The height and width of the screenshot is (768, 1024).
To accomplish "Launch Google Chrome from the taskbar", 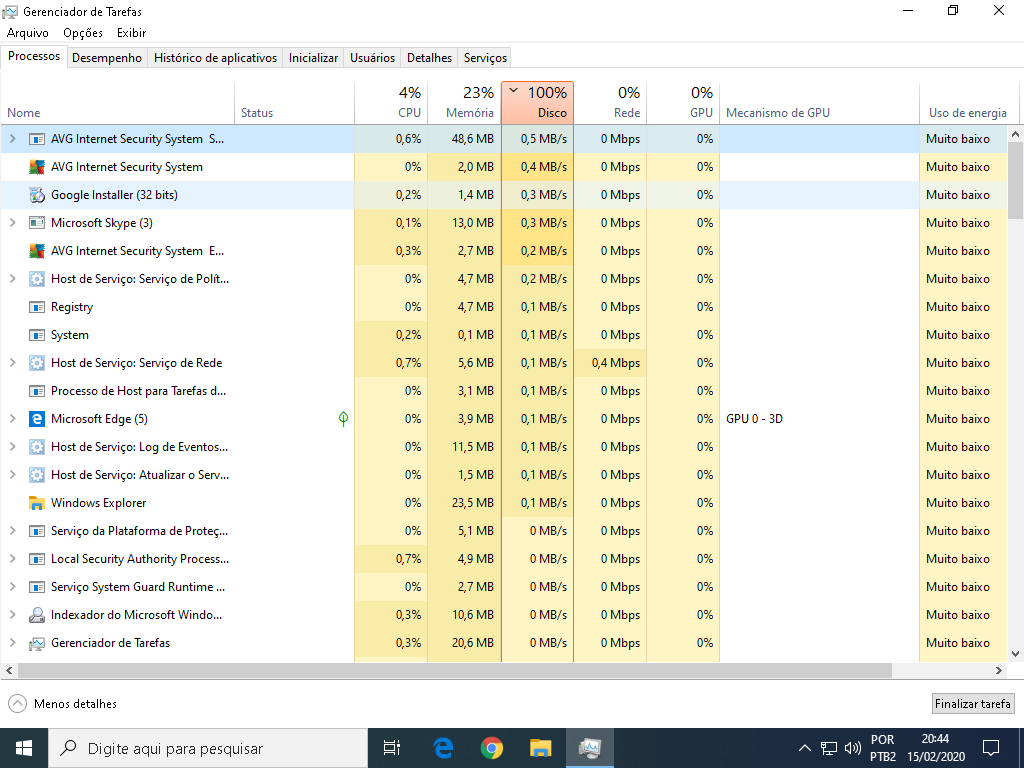I will pyautogui.click(x=492, y=748).
